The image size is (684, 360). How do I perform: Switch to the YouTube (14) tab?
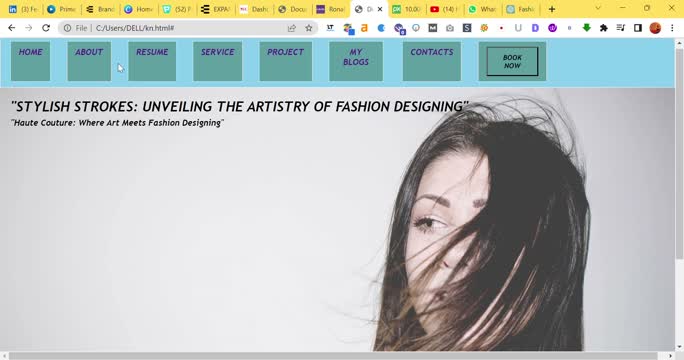pyautogui.click(x=445, y=9)
